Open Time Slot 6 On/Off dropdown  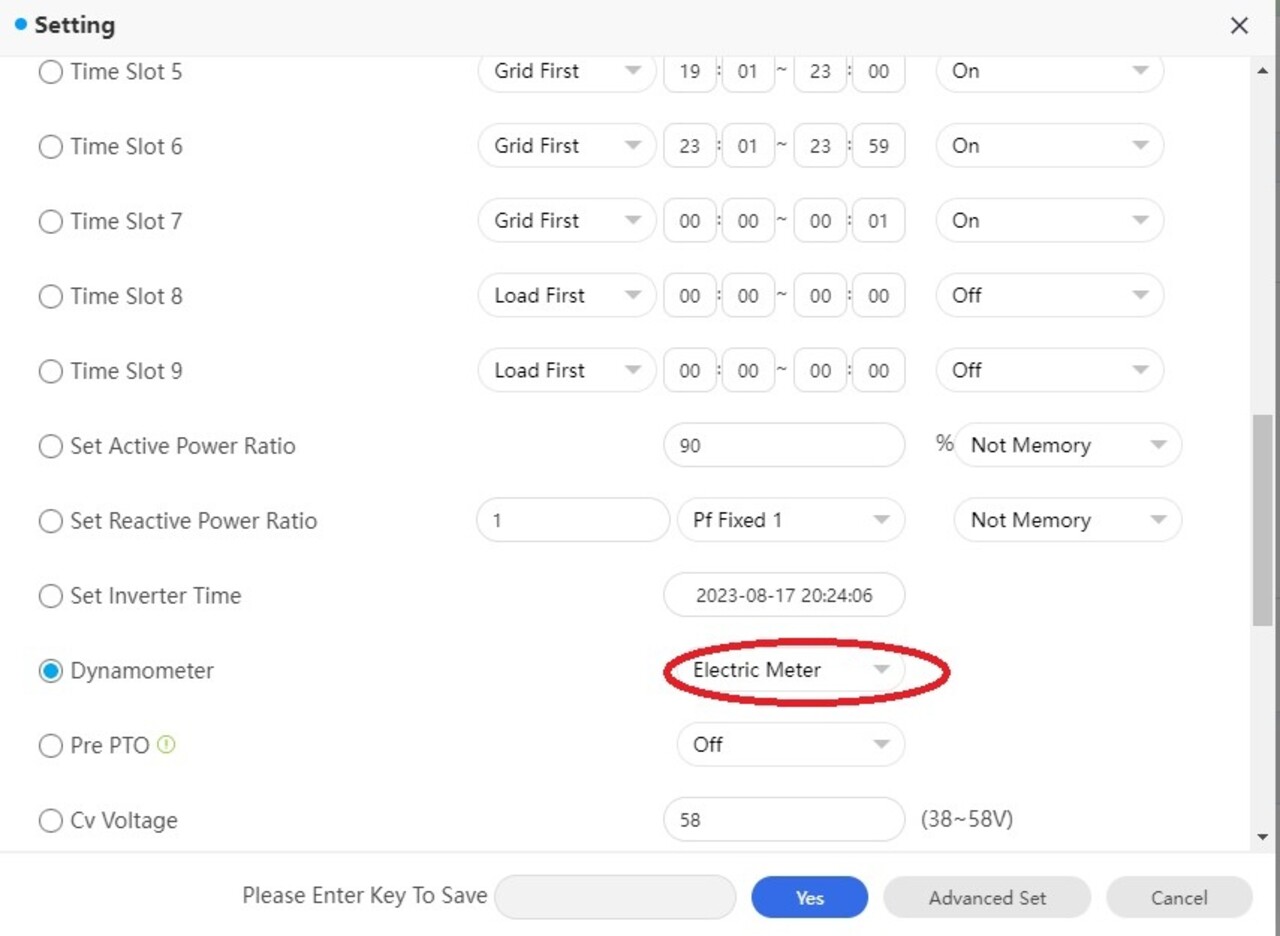tap(1049, 146)
